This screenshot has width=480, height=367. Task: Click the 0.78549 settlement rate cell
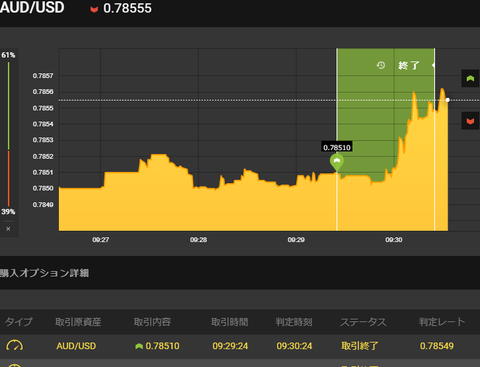[x=437, y=346]
